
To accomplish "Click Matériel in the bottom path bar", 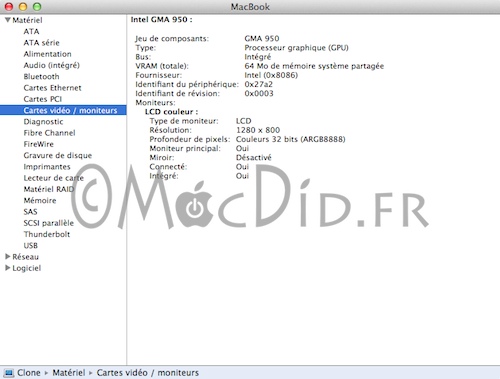I will tap(69, 373).
